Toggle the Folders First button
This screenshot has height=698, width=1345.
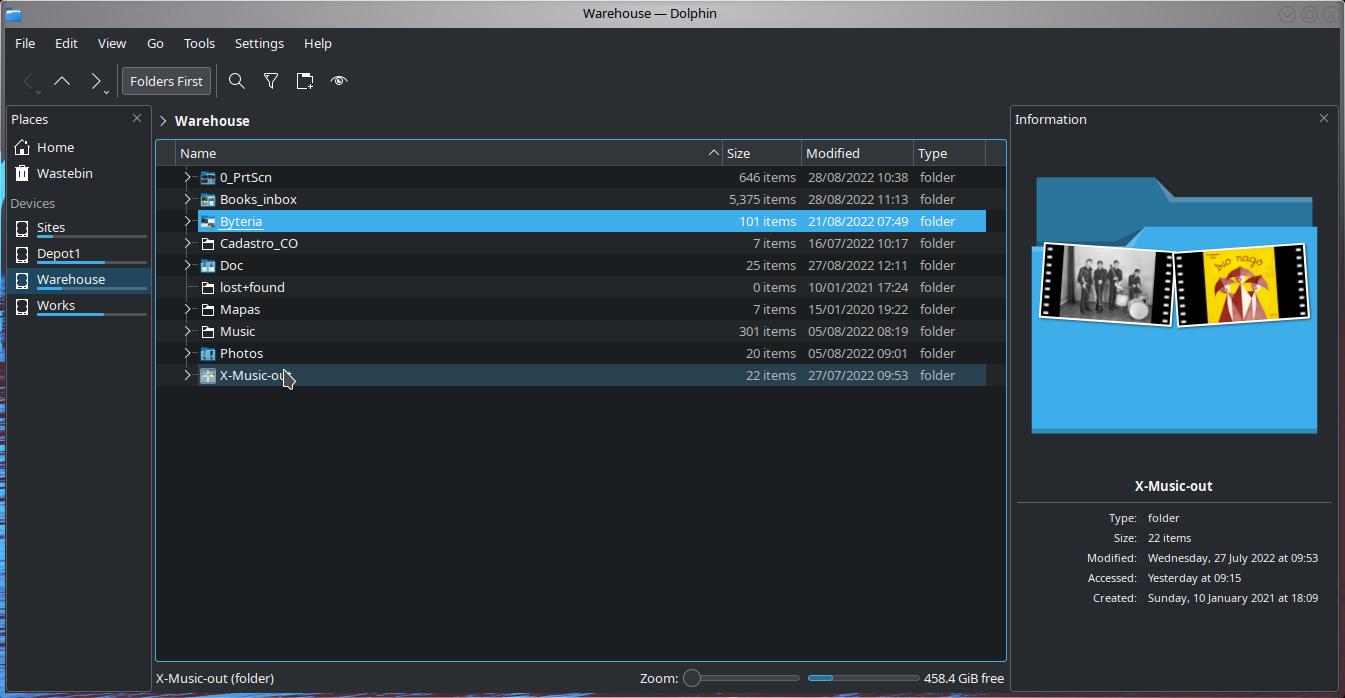[x=166, y=81]
